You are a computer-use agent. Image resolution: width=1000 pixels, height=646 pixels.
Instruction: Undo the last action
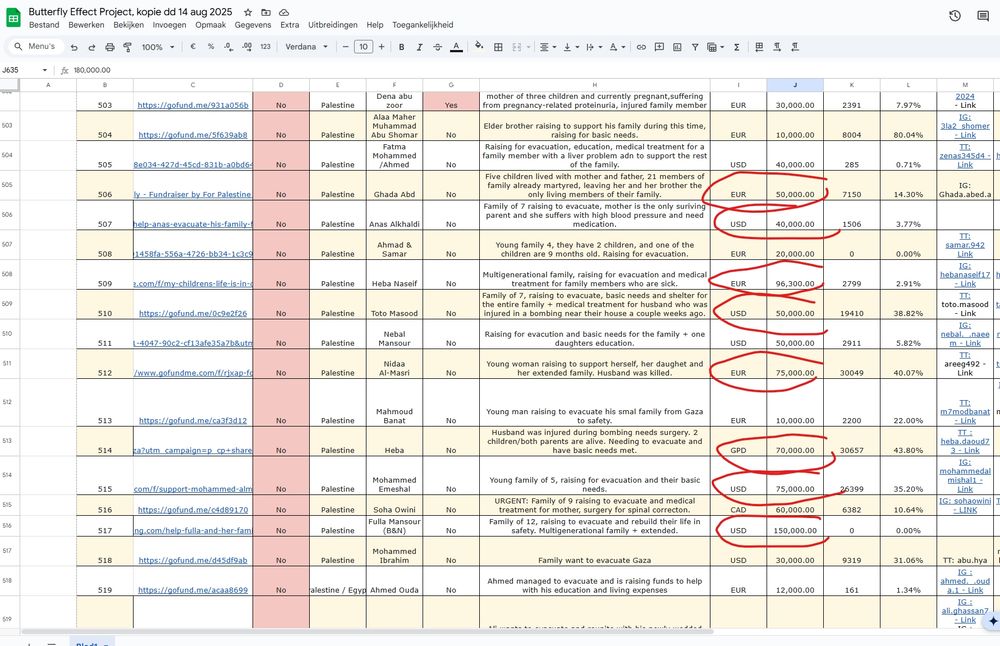[74, 47]
